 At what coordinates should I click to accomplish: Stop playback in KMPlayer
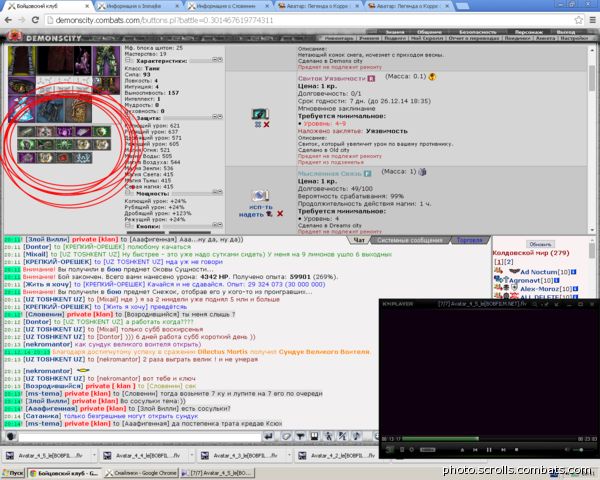516,450
